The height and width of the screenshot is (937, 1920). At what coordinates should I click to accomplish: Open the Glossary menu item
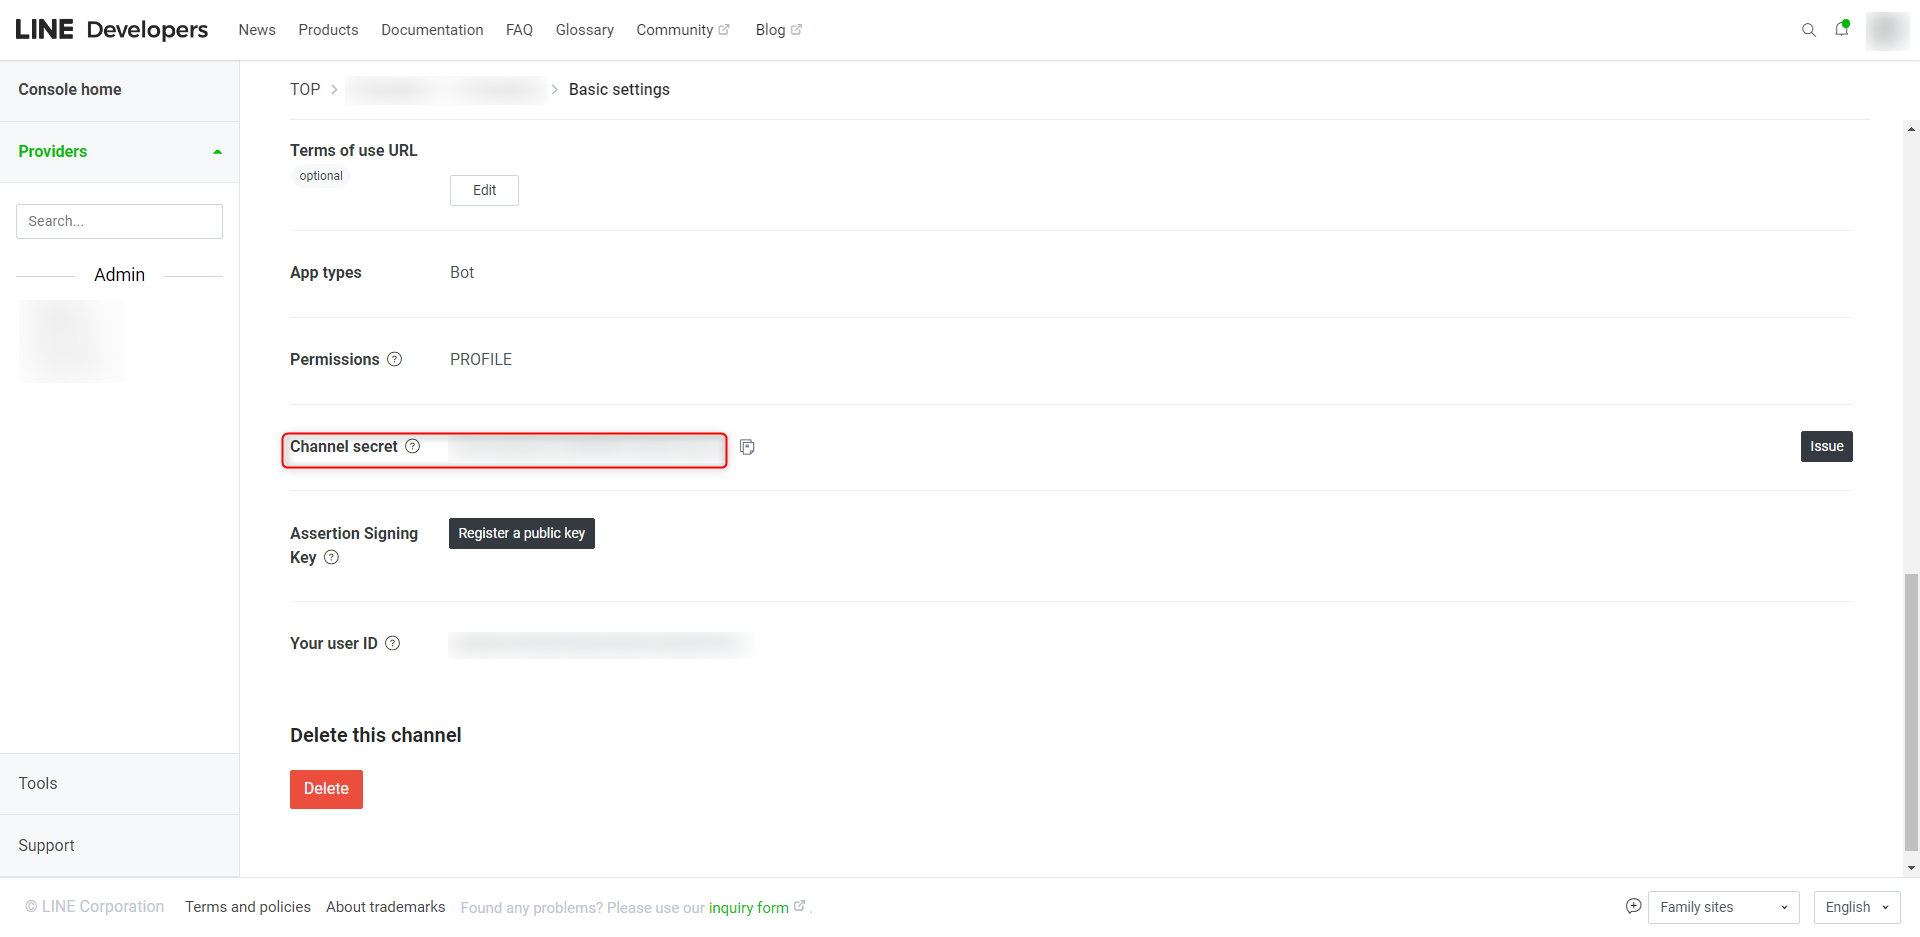585,30
